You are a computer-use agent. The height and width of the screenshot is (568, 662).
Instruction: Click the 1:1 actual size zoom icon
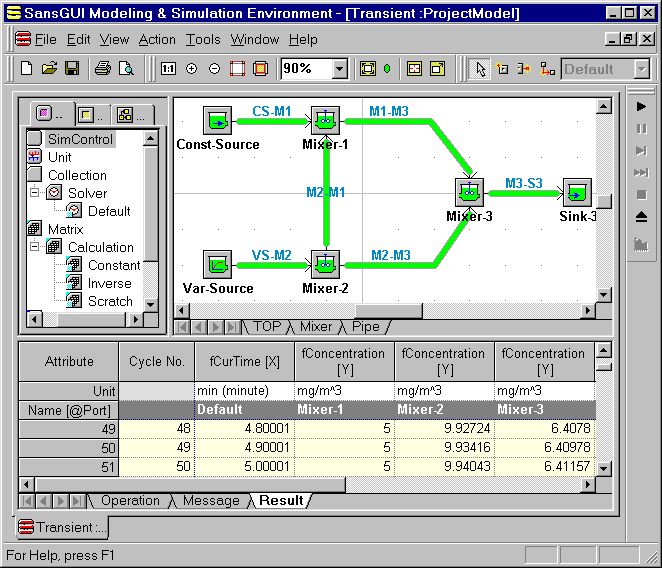pyautogui.click(x=168, y=69)
